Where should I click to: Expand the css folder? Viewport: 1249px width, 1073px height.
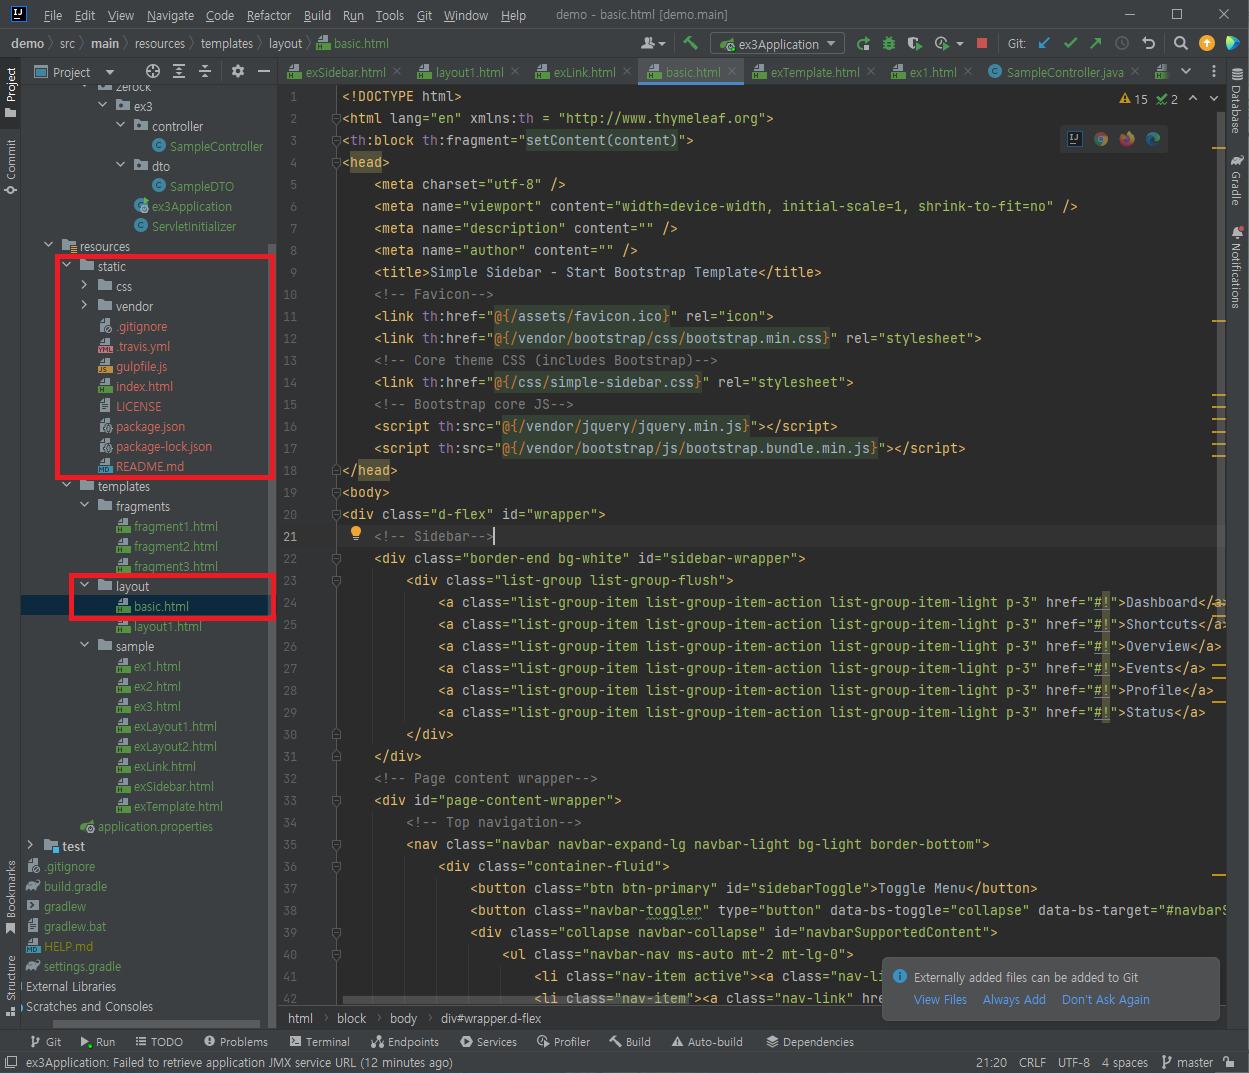(x=84, y=286)
